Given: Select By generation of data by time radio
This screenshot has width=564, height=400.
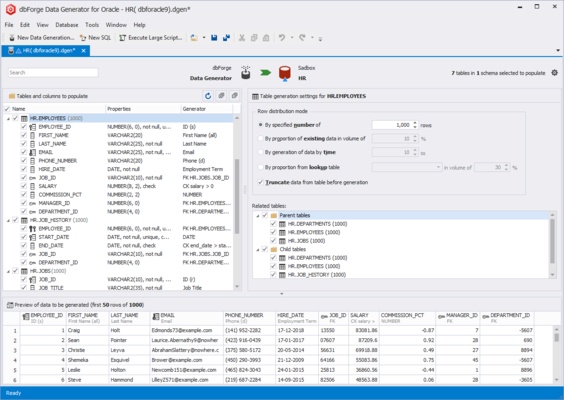Looking at the screenshot, I should (261, 152).
